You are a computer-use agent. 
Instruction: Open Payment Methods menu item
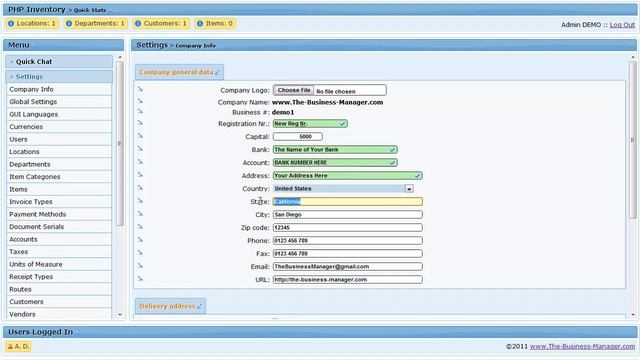point(59,214)
